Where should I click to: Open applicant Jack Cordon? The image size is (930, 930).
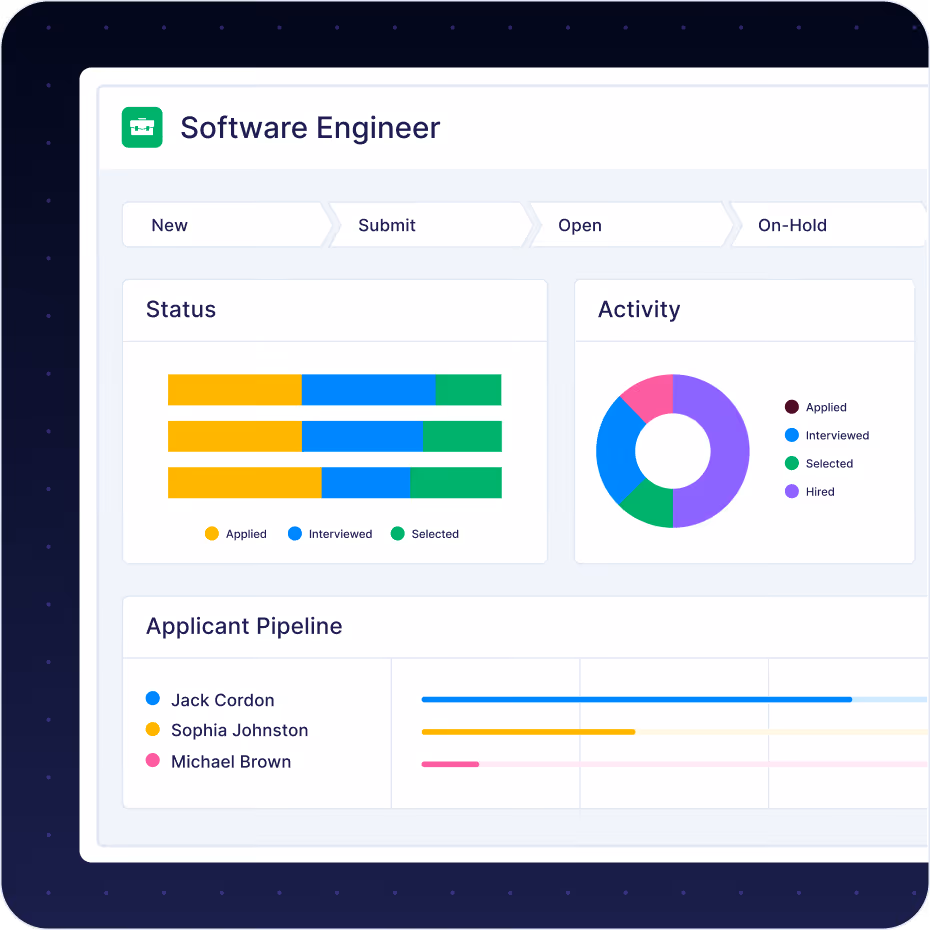(x=222, y=700)
